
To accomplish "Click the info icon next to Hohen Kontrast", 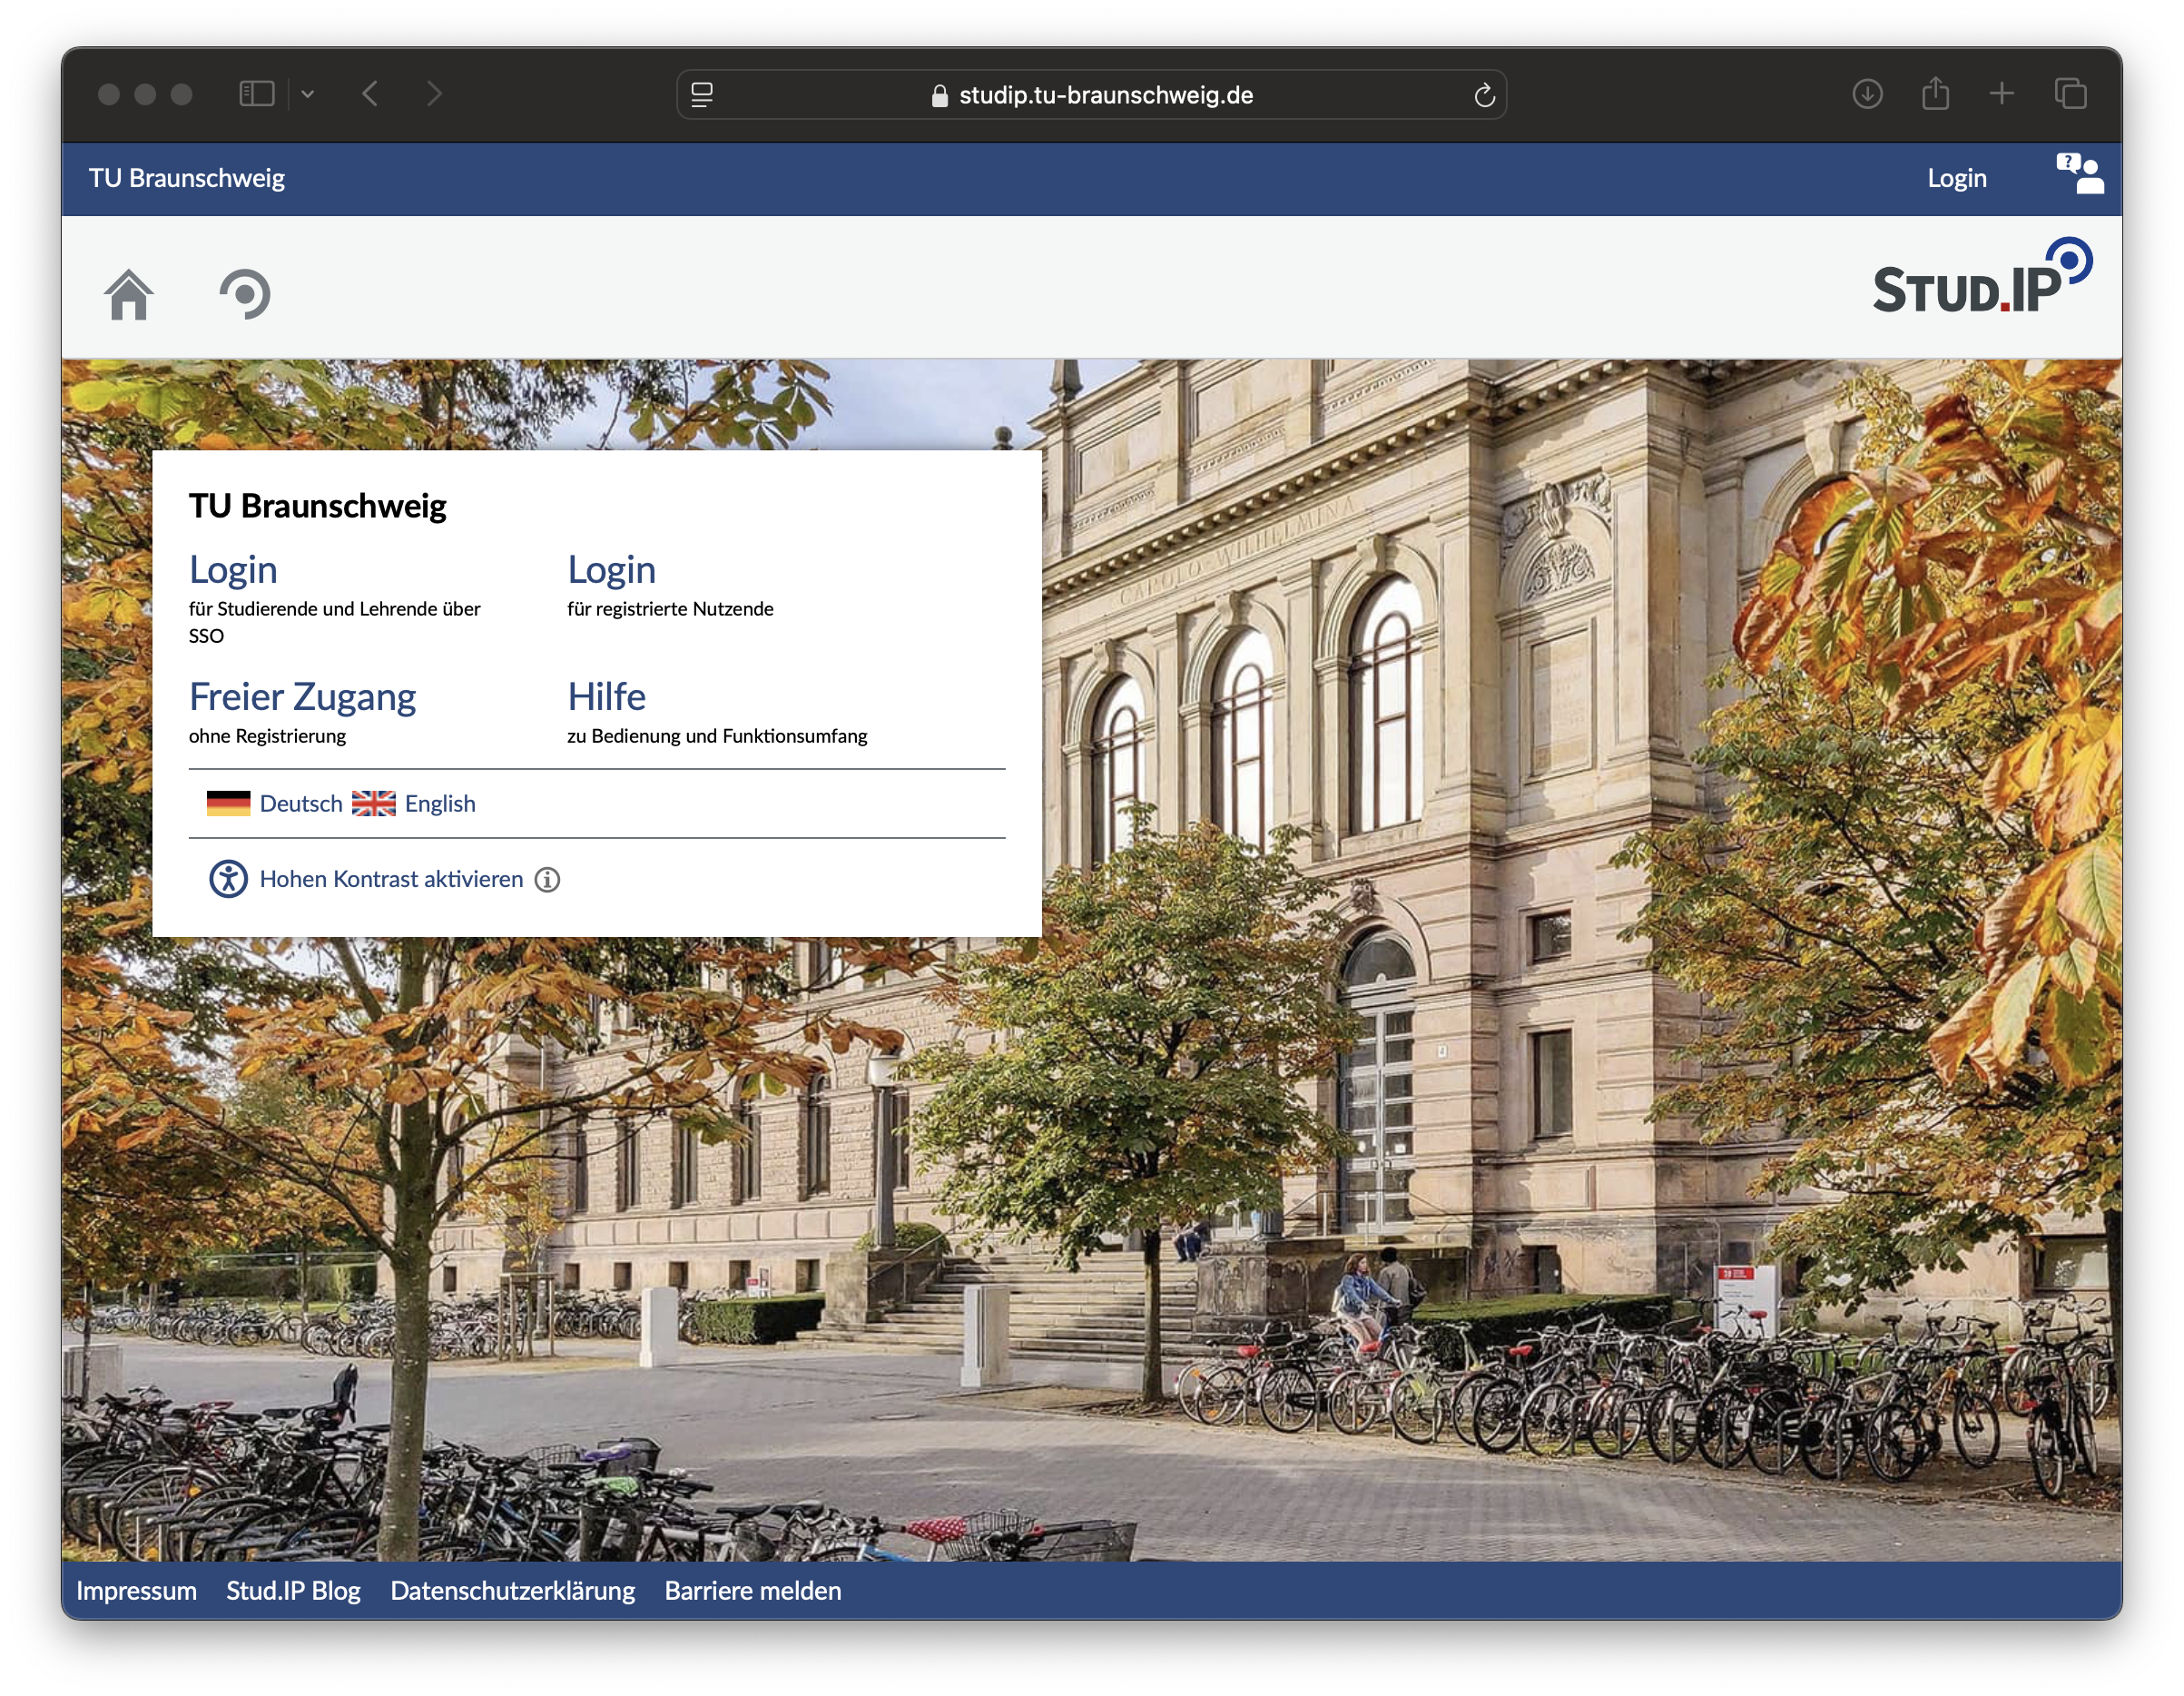I will pos(547,880).
